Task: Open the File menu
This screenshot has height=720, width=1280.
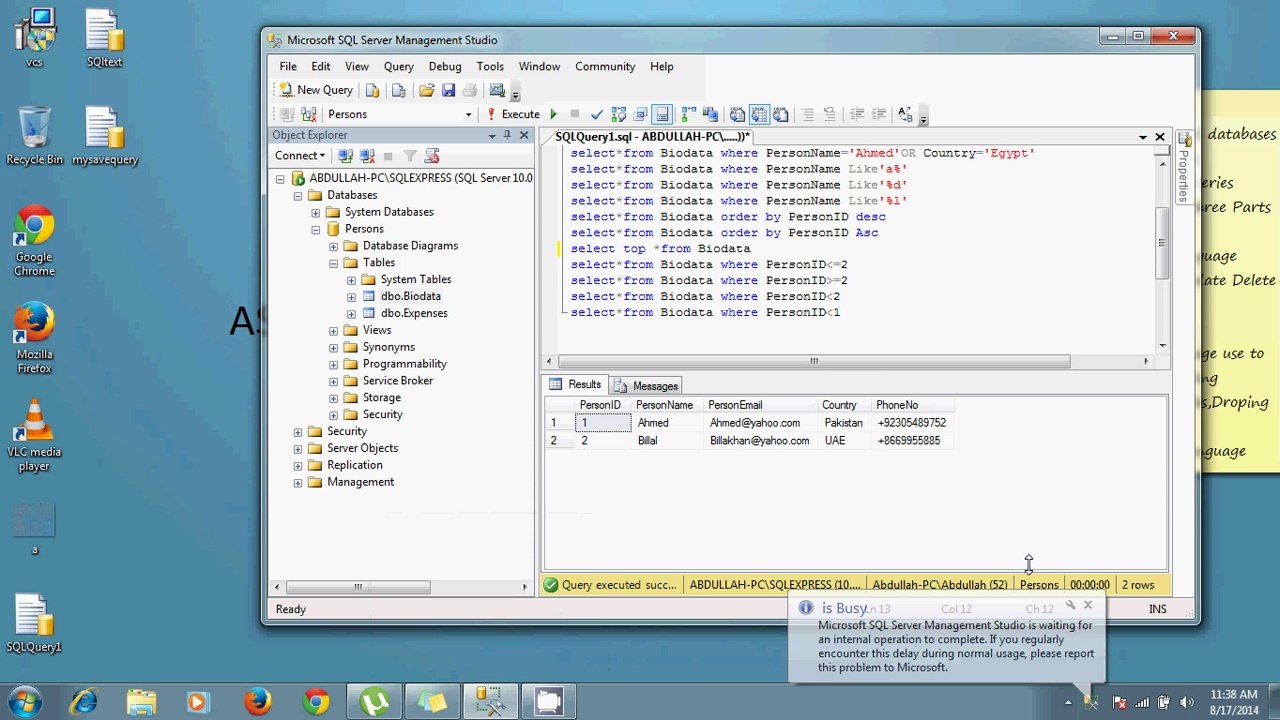Action: 288,66
